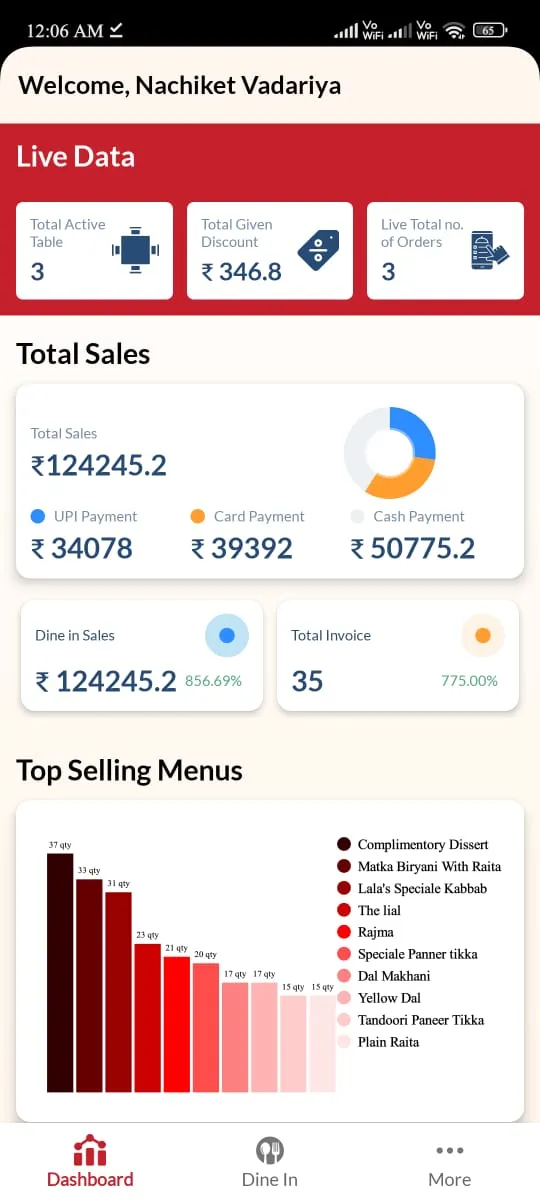
Task: Select the Complimentory Dissert legend swatch
Action: pyautogui.click(x=344, y=845)
